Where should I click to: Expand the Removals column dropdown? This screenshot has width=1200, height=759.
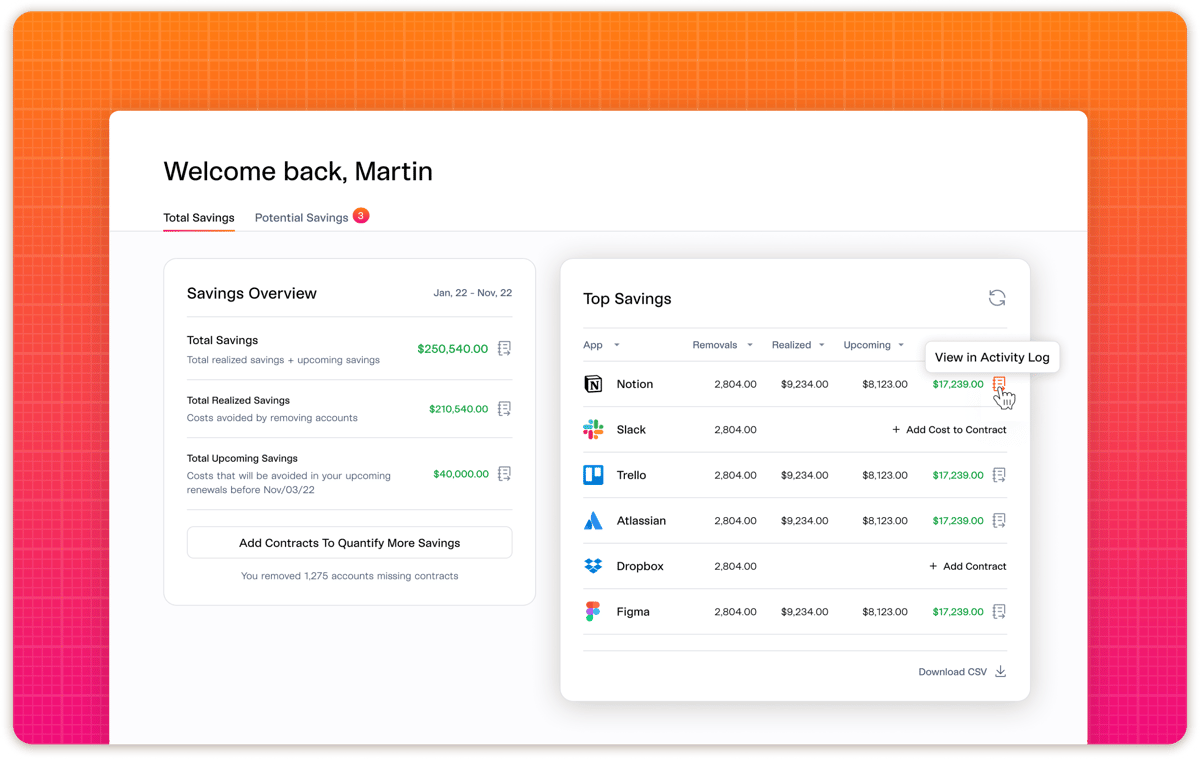[x=722, y=344]
